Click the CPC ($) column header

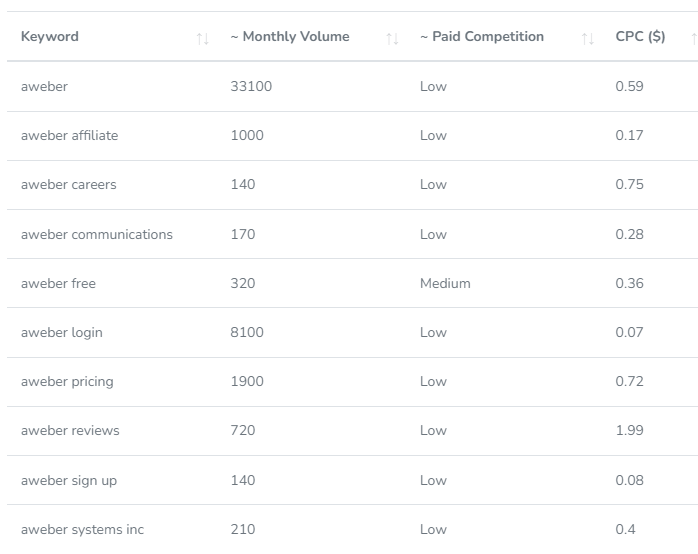click(640, 36)
